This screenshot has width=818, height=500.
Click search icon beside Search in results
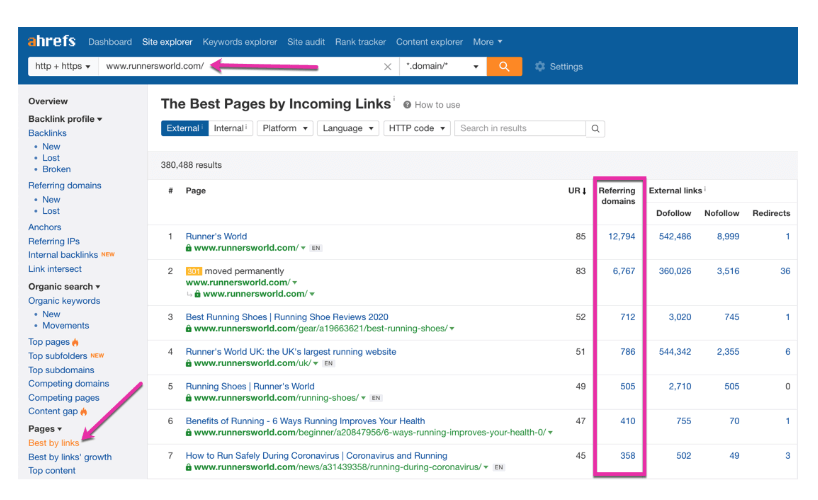(595, 129)
